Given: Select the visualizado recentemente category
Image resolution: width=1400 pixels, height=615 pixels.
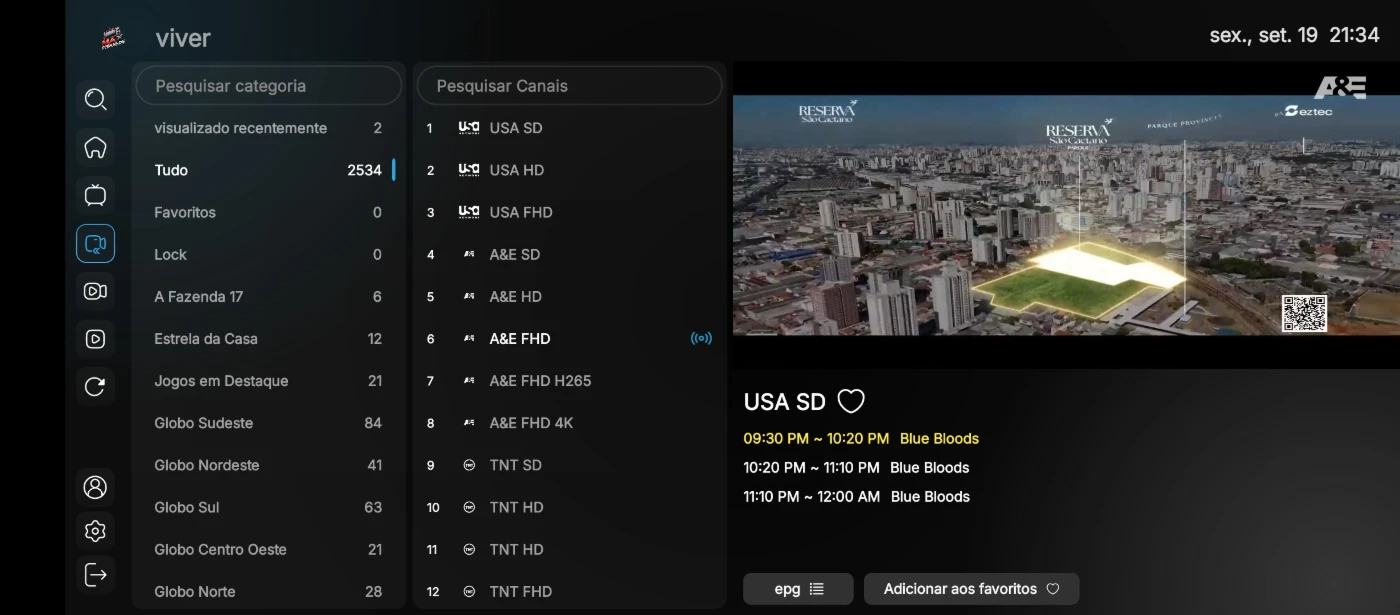Looking at the screenshot, I should point(268,128).
